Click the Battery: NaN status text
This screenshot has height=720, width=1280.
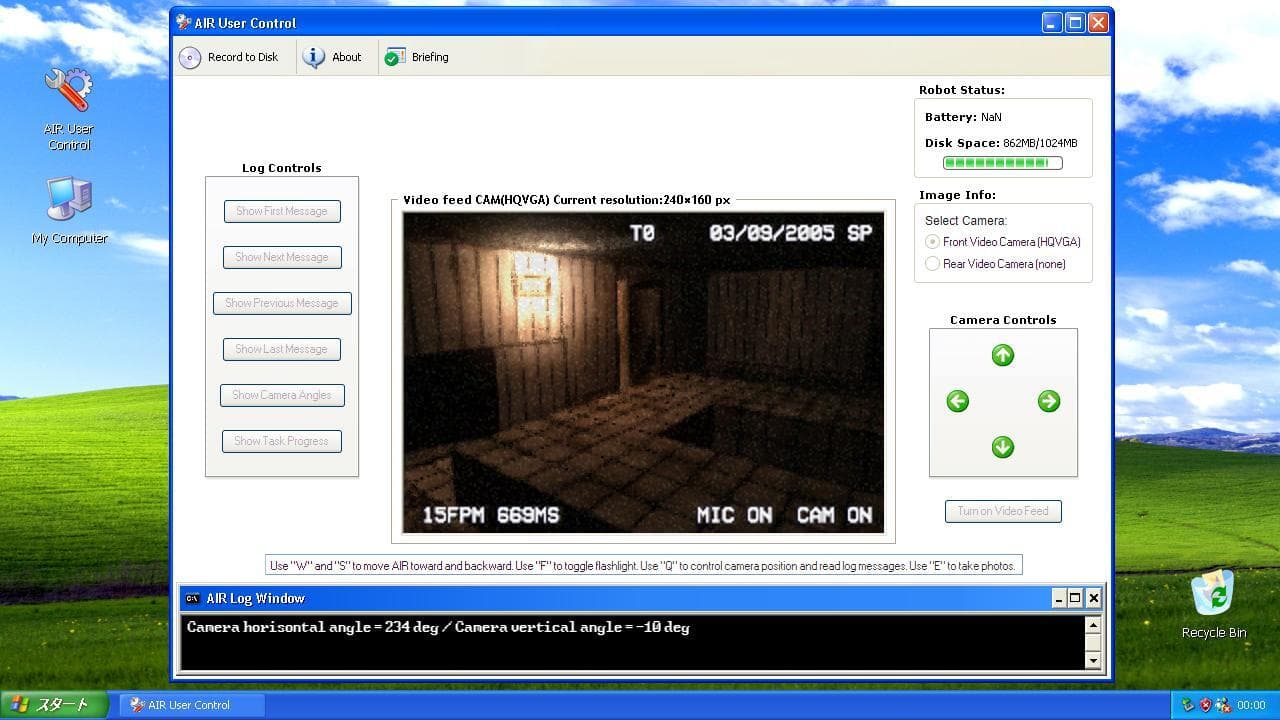963,117
